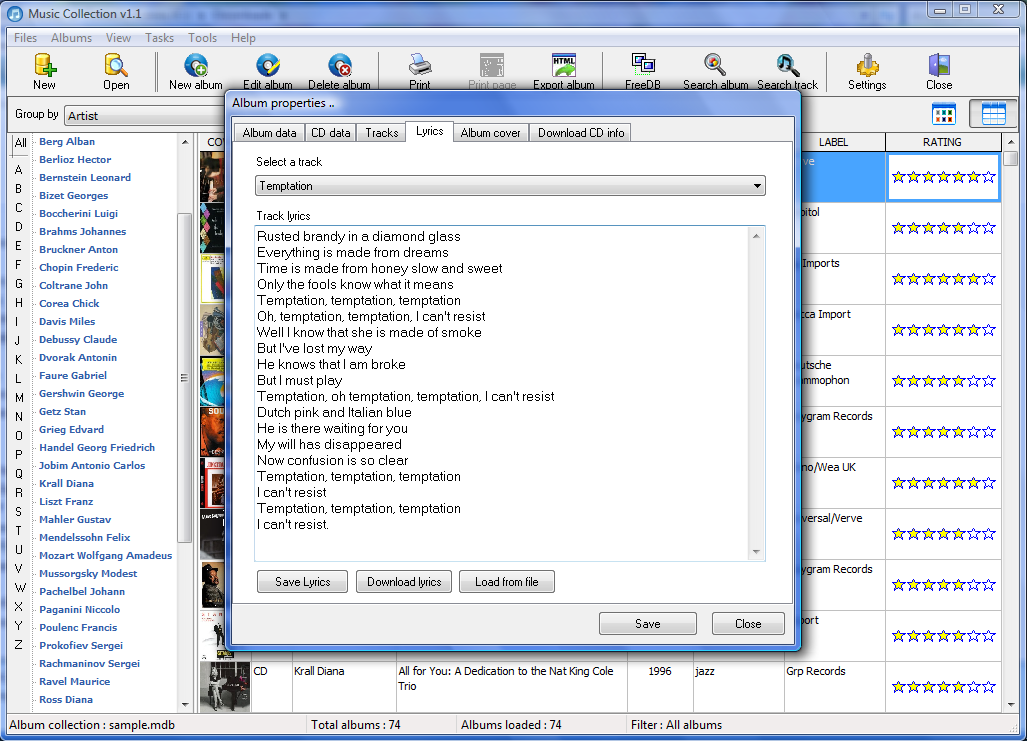Open the Download CD info tab
Screen dimensions: 1027x741
581,133
